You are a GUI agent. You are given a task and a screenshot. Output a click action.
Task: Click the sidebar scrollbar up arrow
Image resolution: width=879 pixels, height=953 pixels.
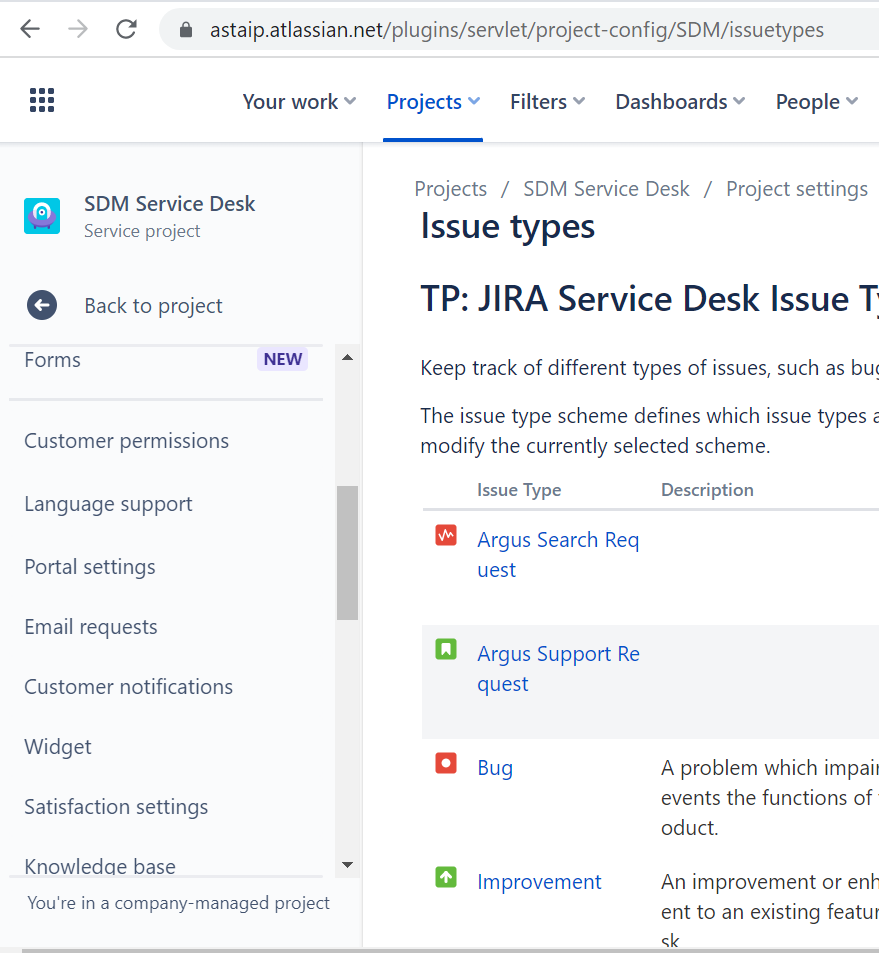[x=347, y=357]
